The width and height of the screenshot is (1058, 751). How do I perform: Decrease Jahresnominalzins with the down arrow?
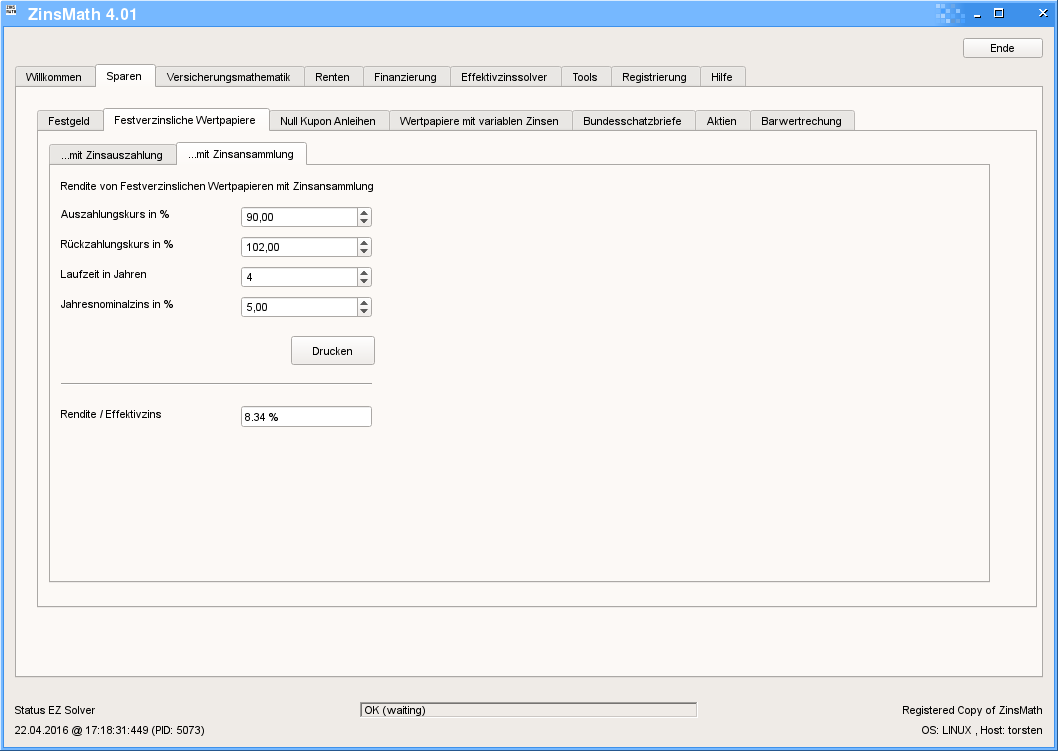pos(364,312)
